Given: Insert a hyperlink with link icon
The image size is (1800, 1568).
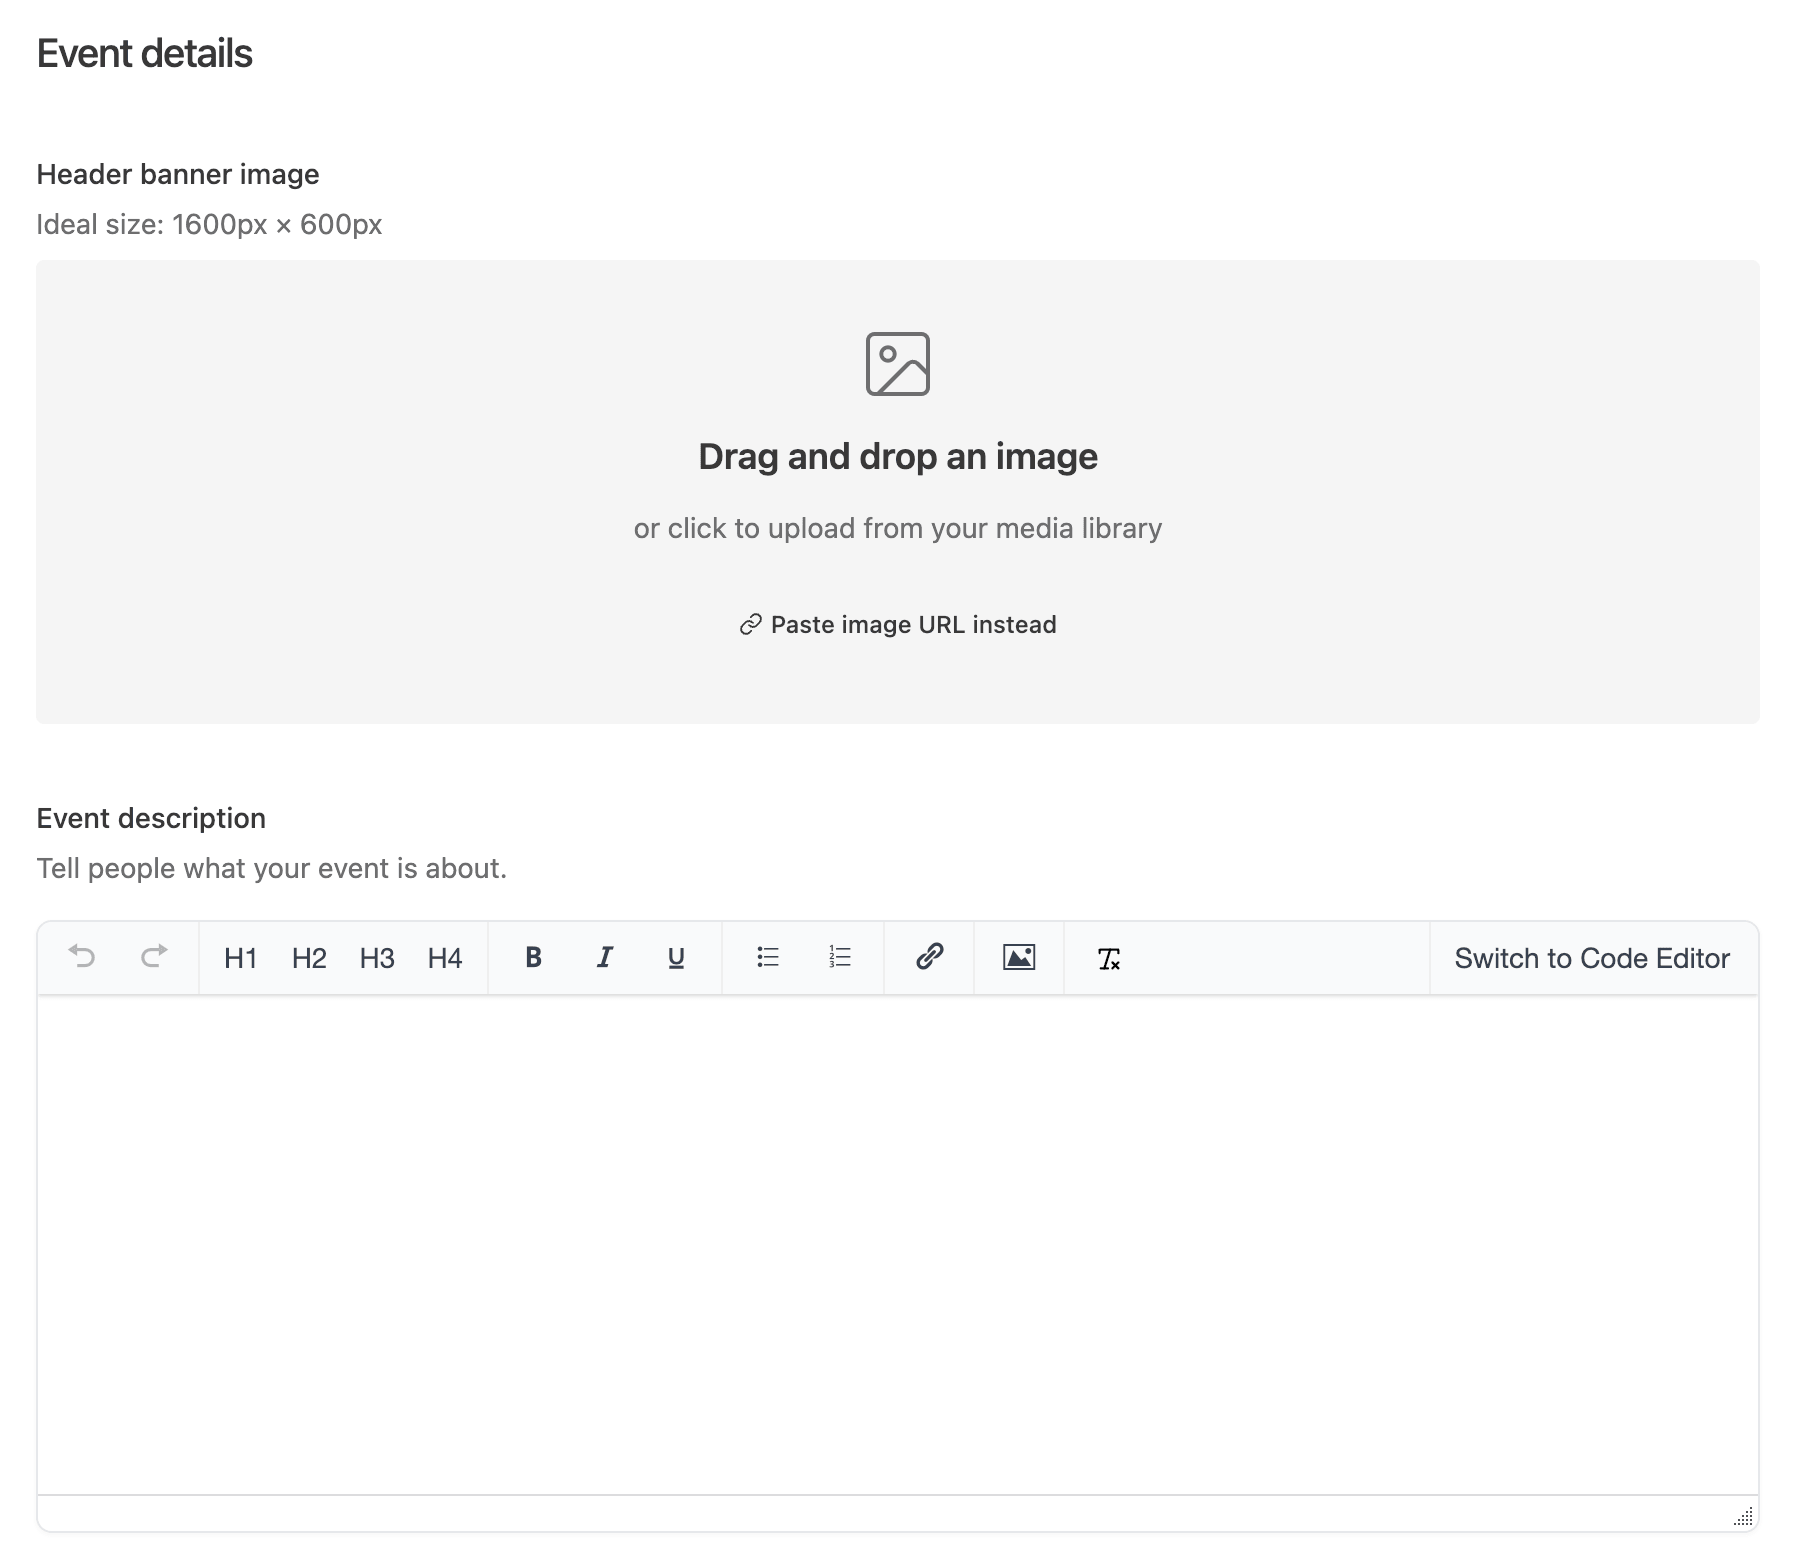Looking at the screenshot, I should click(929, 957).
